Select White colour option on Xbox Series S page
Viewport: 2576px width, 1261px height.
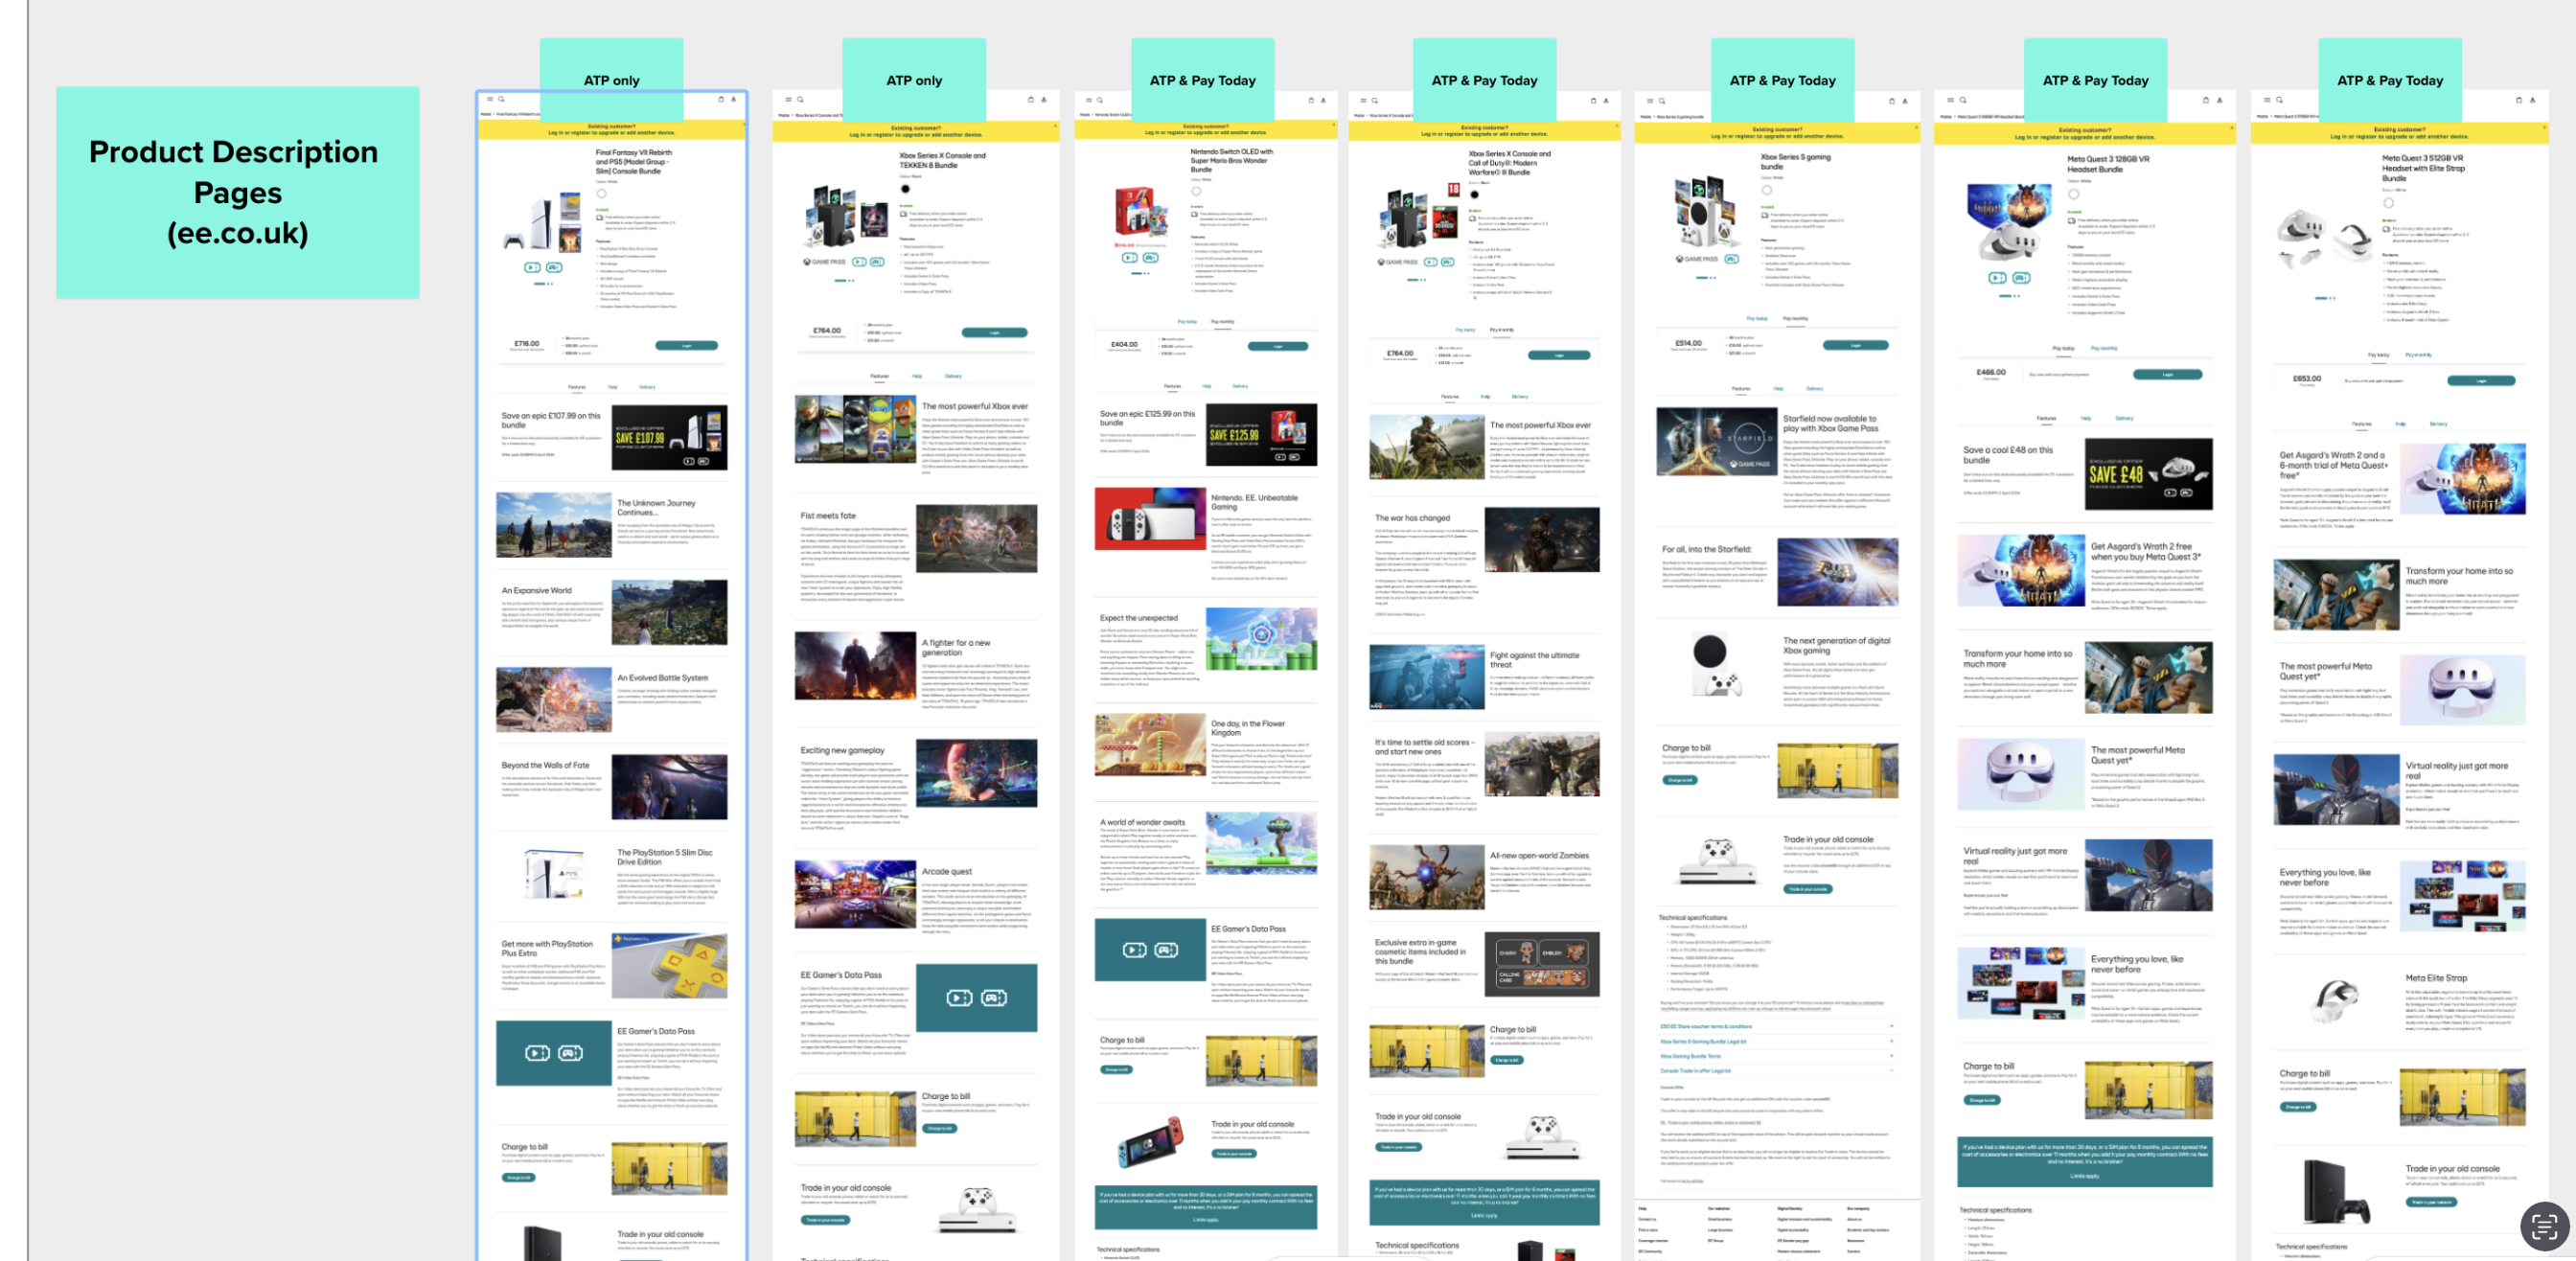click(1766, 190)
